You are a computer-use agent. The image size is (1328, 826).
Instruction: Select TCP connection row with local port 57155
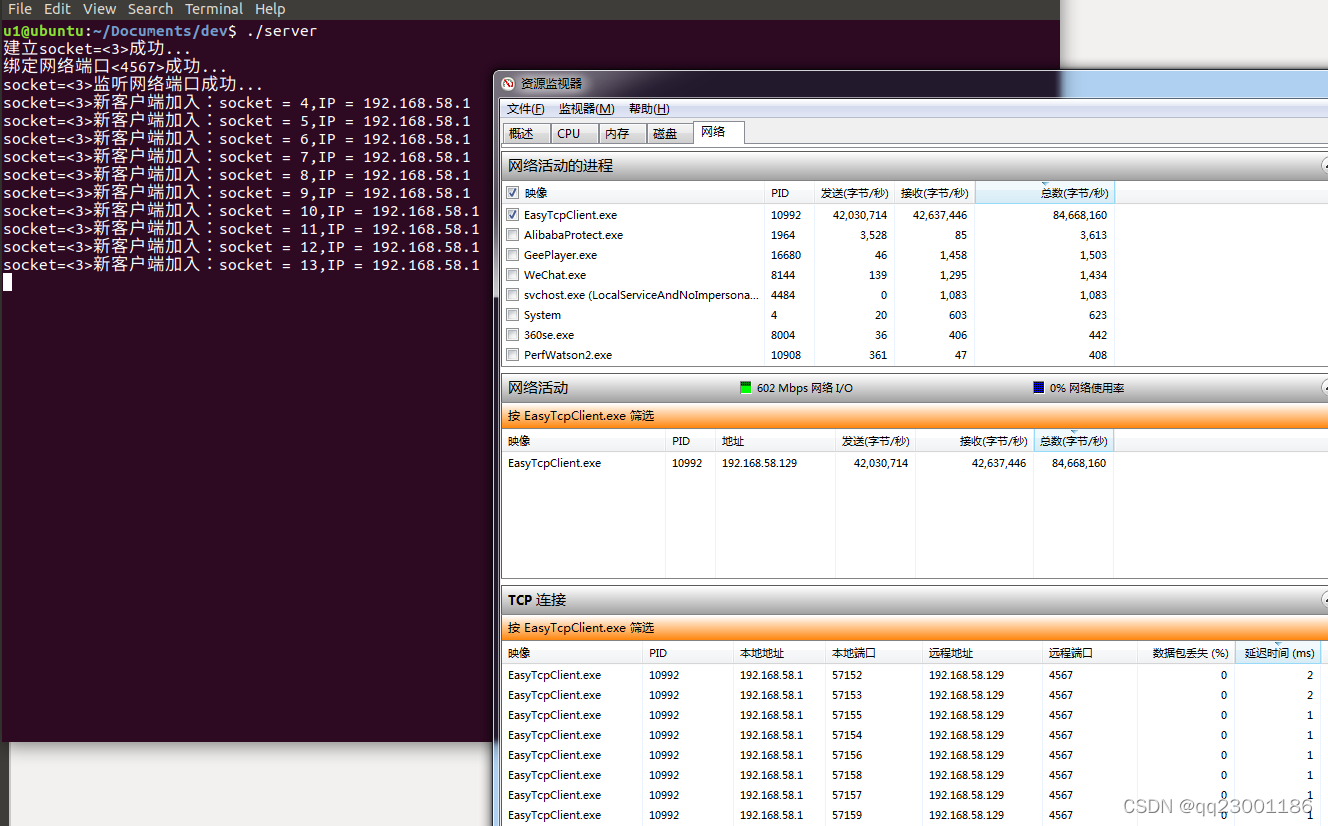pos(914,715)
